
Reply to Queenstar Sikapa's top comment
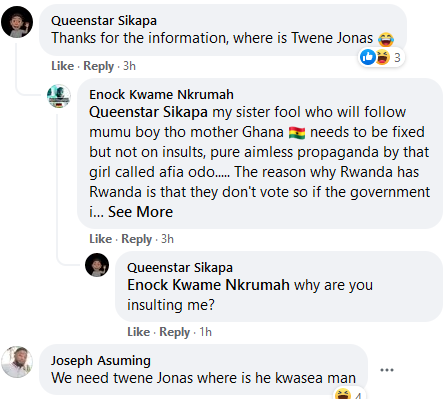point(99,66)
